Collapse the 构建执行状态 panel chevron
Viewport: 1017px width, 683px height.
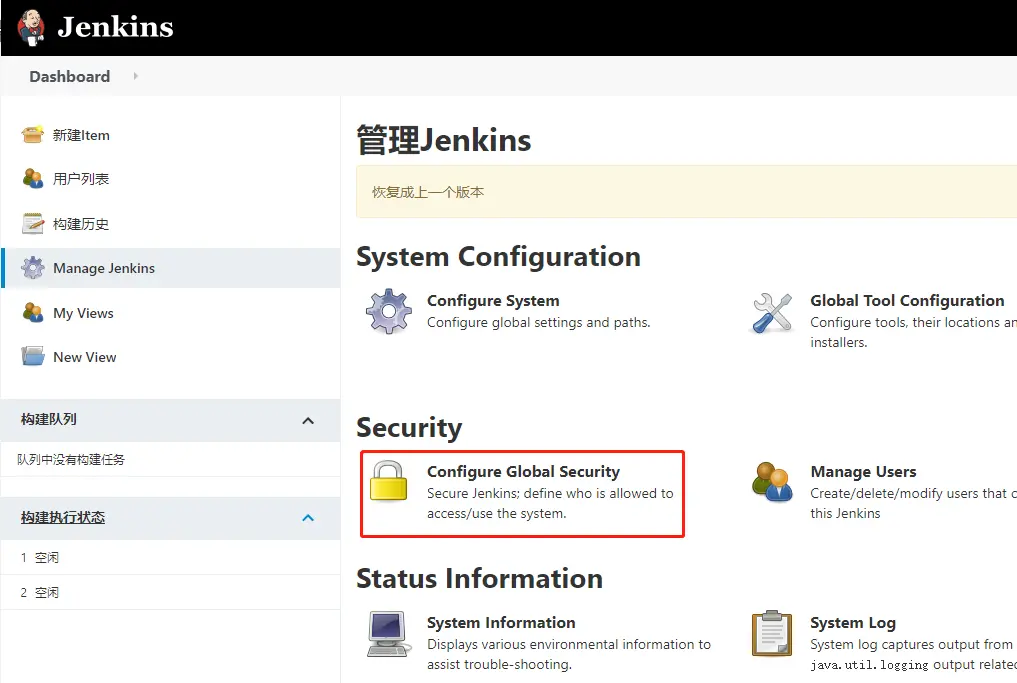(308, 518)
